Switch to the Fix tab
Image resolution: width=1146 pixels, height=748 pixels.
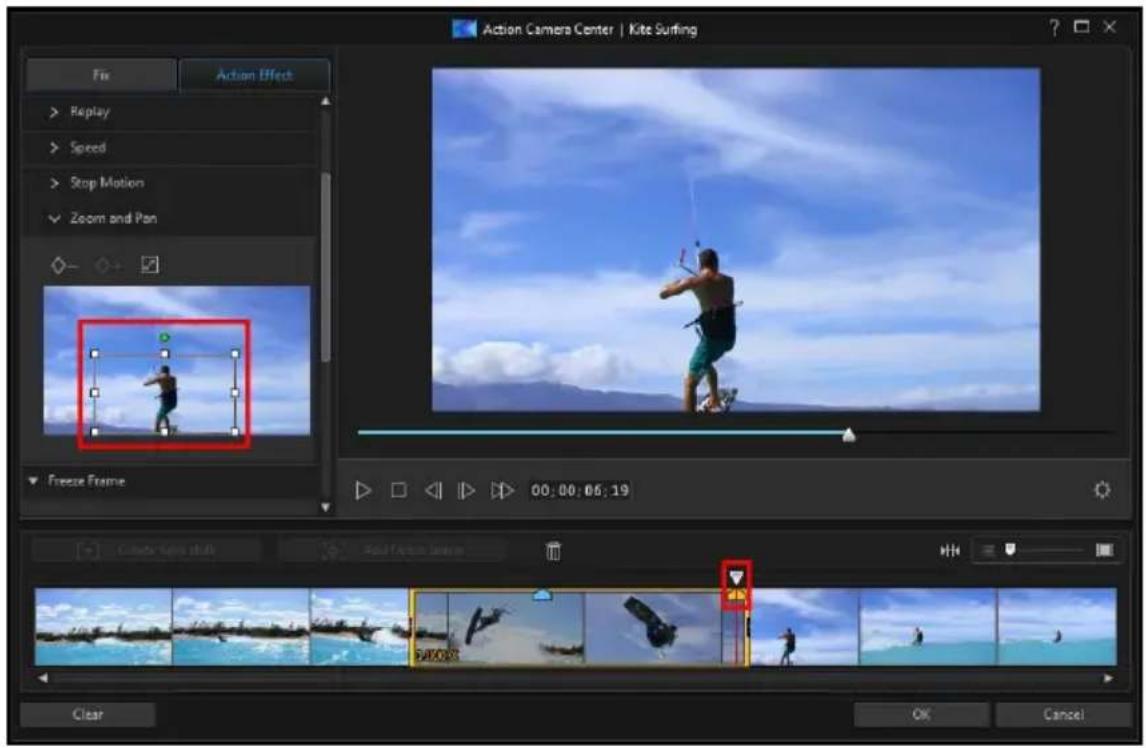pyautogui.click(x=101, y=75)
